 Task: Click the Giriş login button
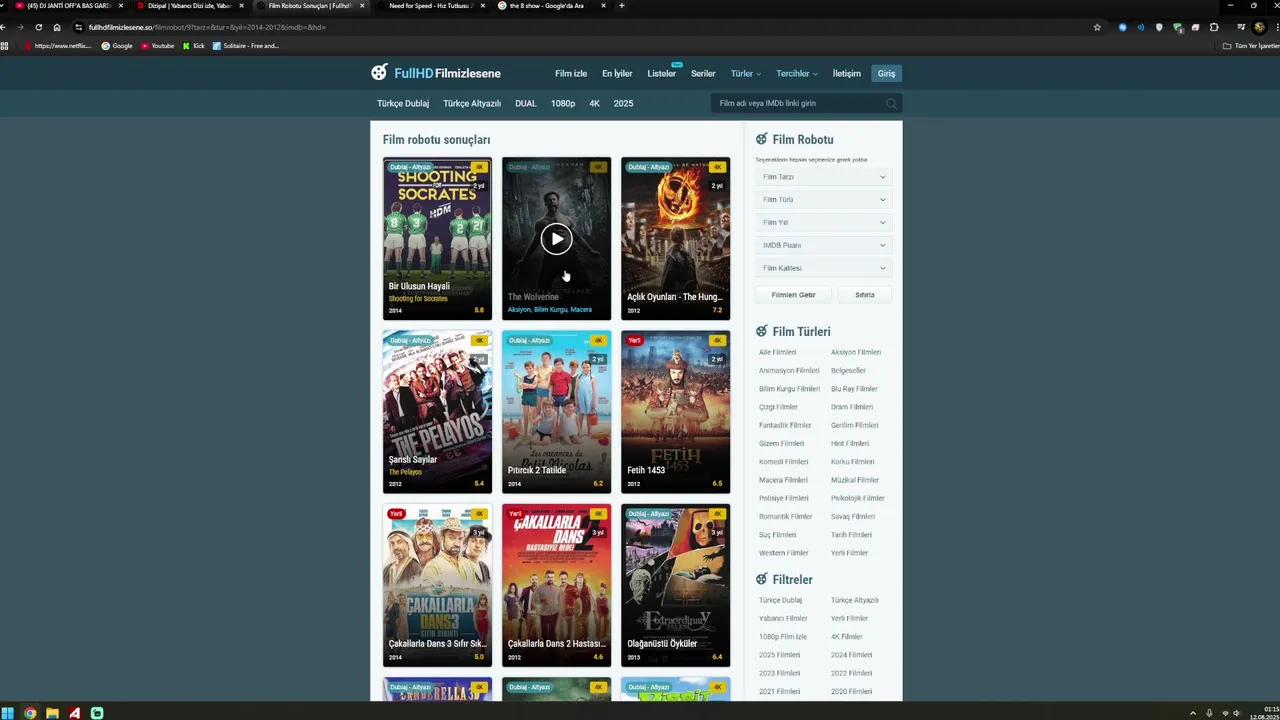pyautogui.click(x=887, y=74)
